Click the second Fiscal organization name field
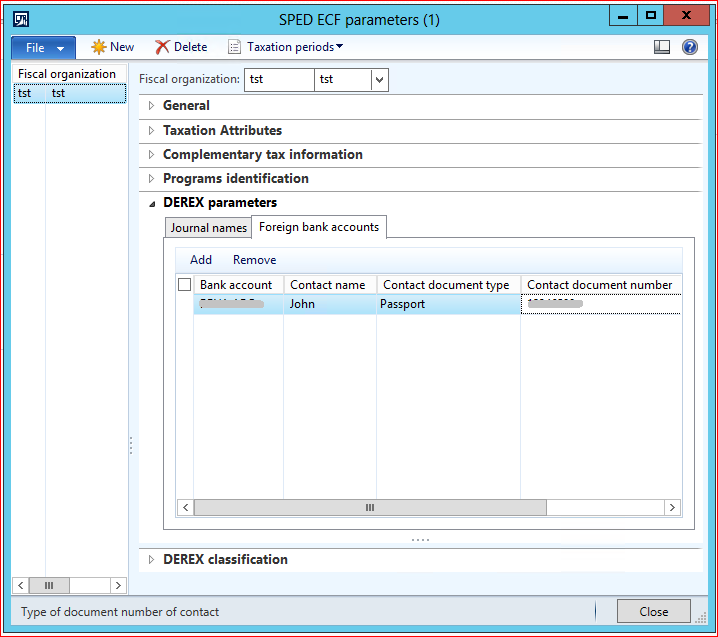The width and height of the screenshot is (718, 637). (343, 80)
